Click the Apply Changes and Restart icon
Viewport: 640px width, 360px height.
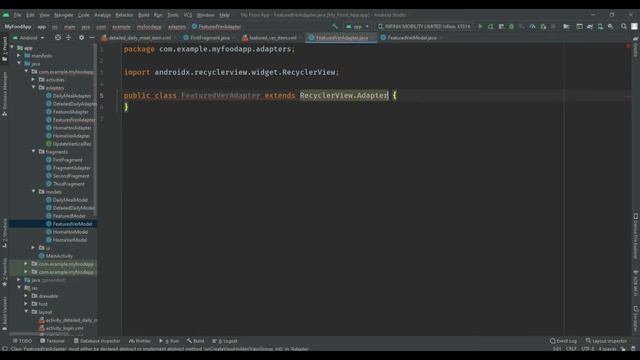tap(491, 27)
